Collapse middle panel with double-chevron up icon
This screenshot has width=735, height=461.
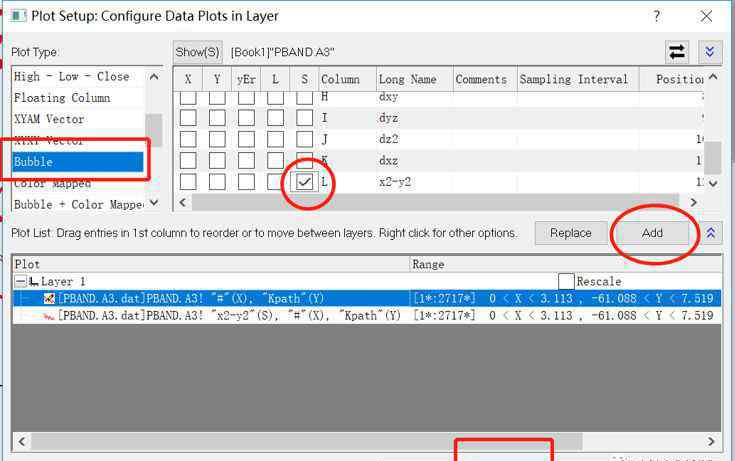click(x=710, y=233)
